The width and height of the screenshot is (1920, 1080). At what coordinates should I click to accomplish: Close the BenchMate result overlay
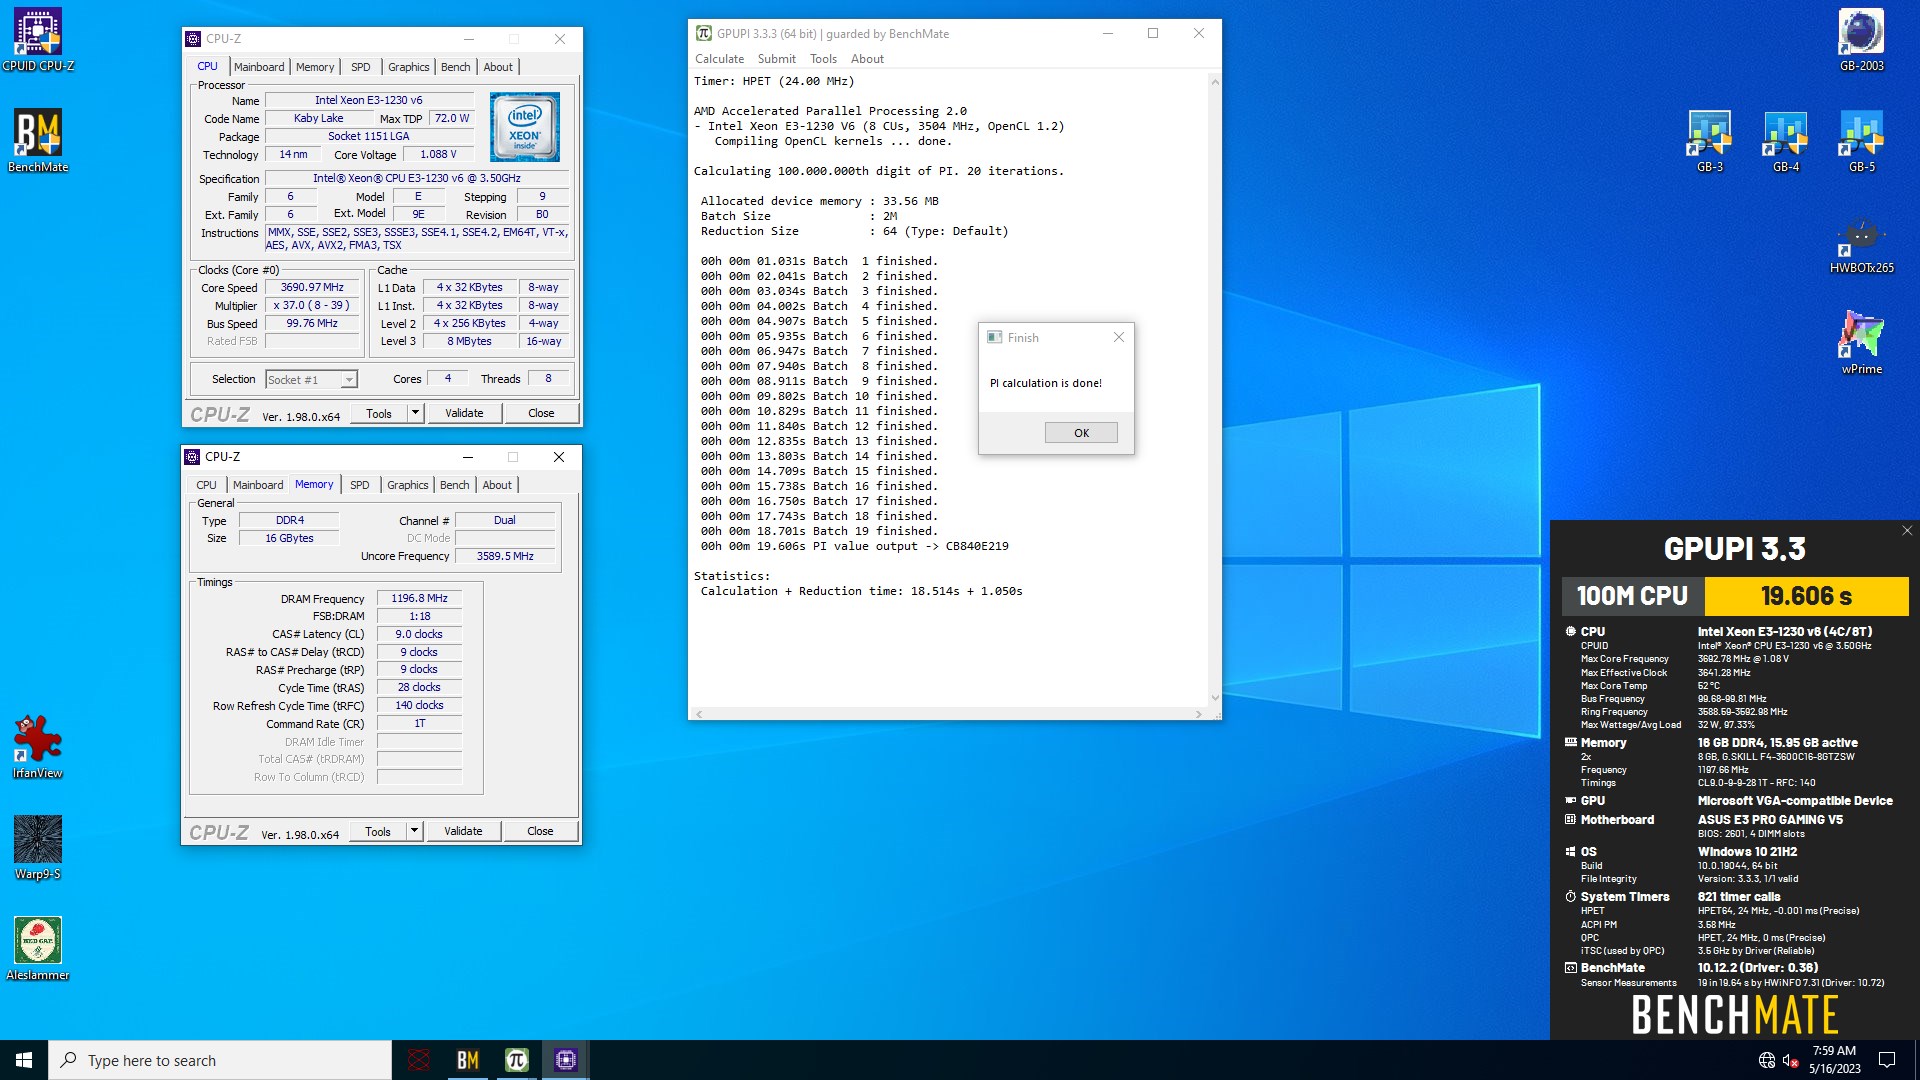1906,531
